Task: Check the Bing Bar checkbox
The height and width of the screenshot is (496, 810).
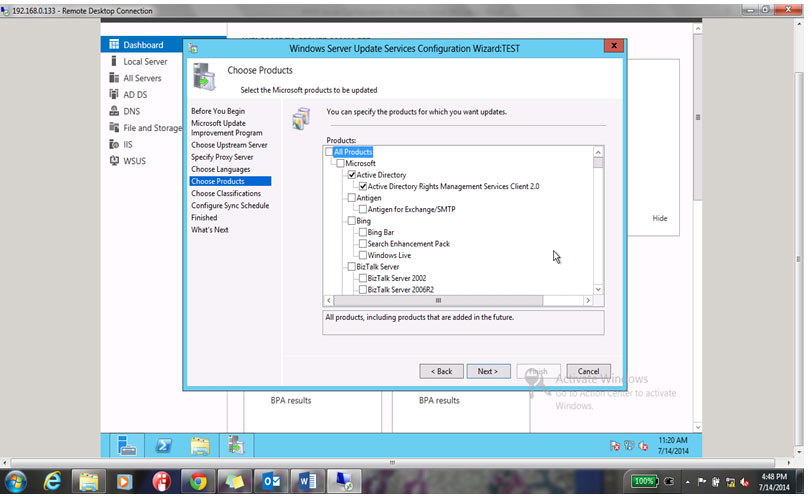Action: pos(363,232)
